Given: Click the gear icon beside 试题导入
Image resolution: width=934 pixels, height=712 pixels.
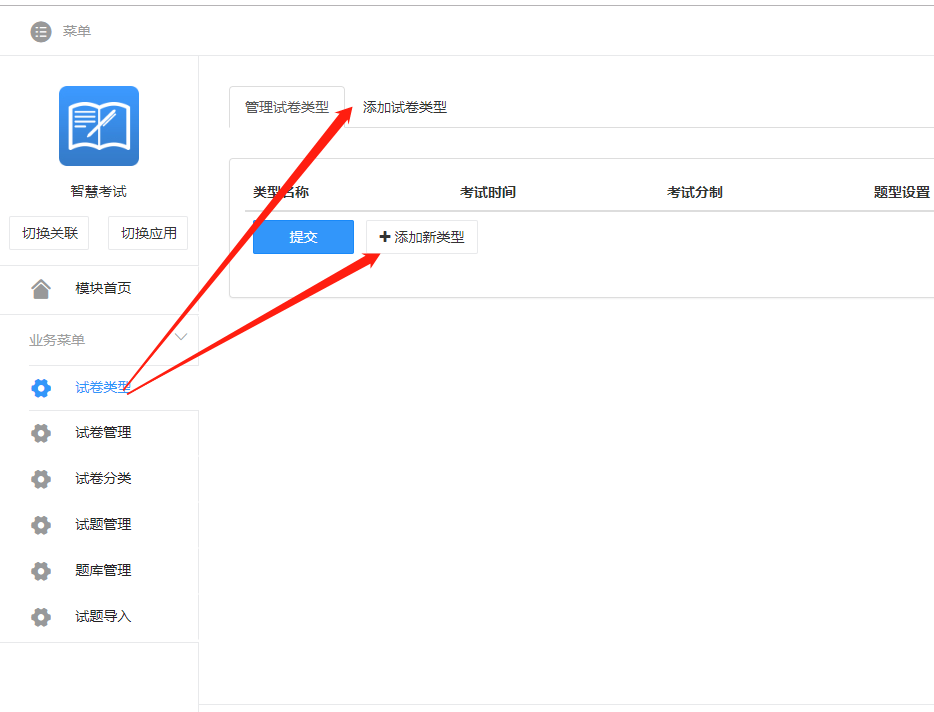Looking at the screenshot, I should pos(41,617).
